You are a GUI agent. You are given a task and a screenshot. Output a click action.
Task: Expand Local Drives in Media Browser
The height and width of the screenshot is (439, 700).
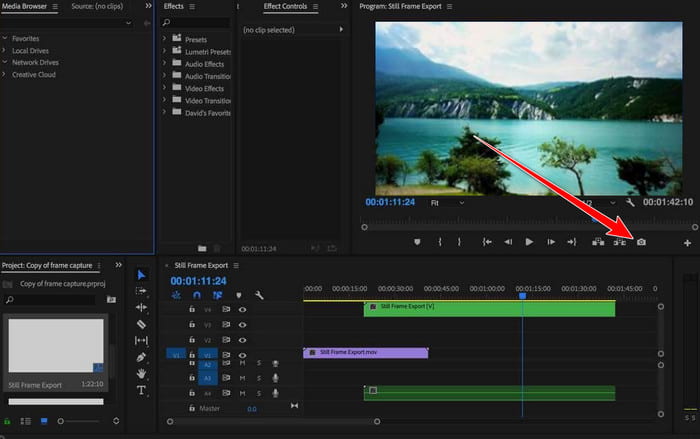5,50
